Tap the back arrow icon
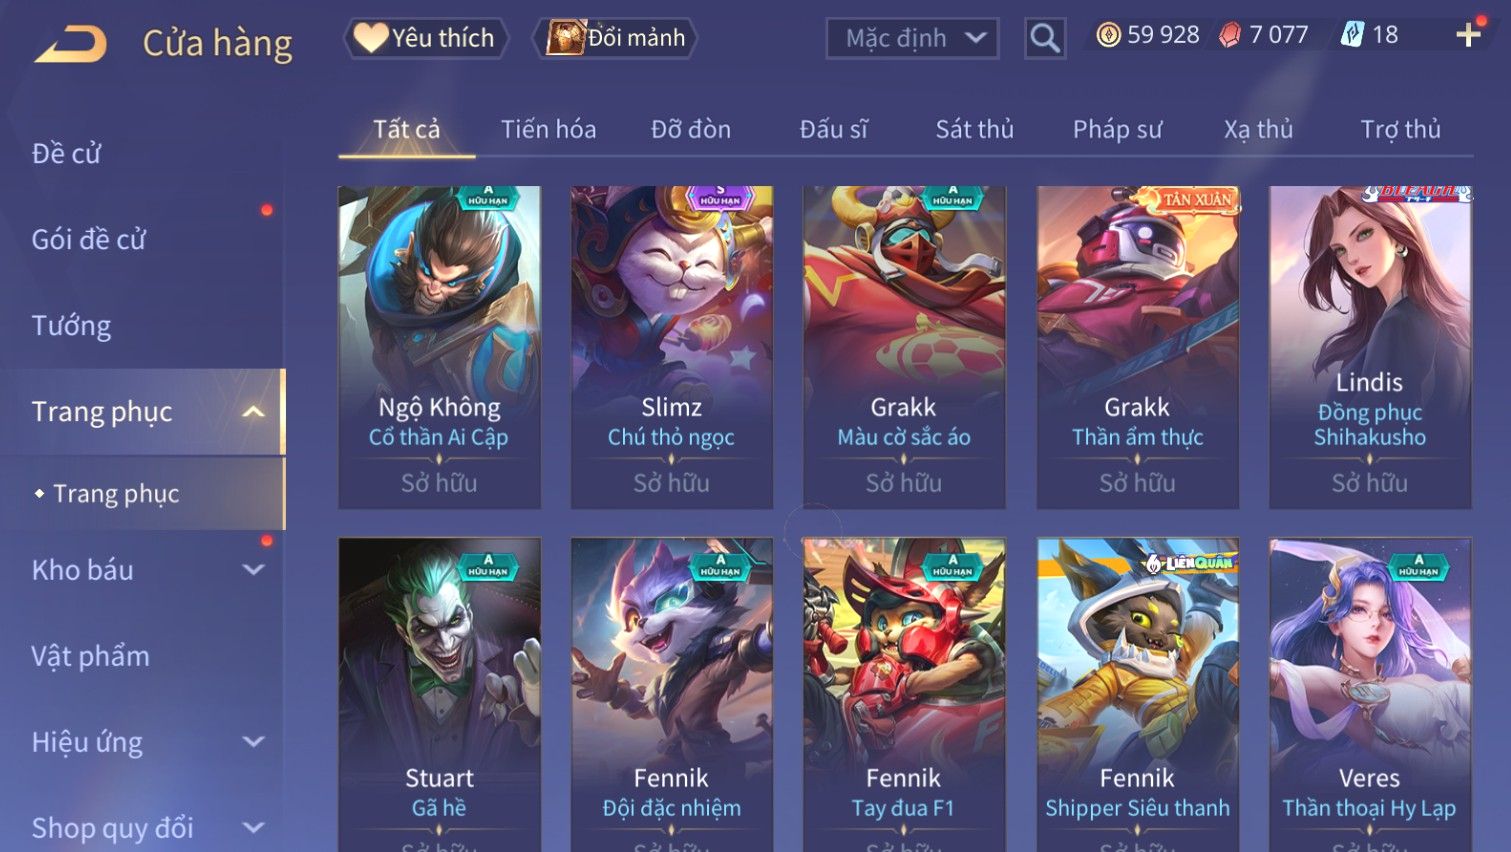The image size is (1511, 852). [x=70, y=44]
